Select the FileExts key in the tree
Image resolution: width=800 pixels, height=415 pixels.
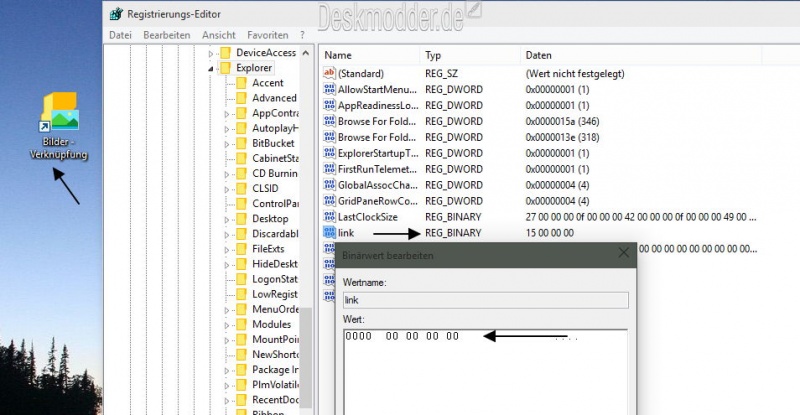[270, 249]
